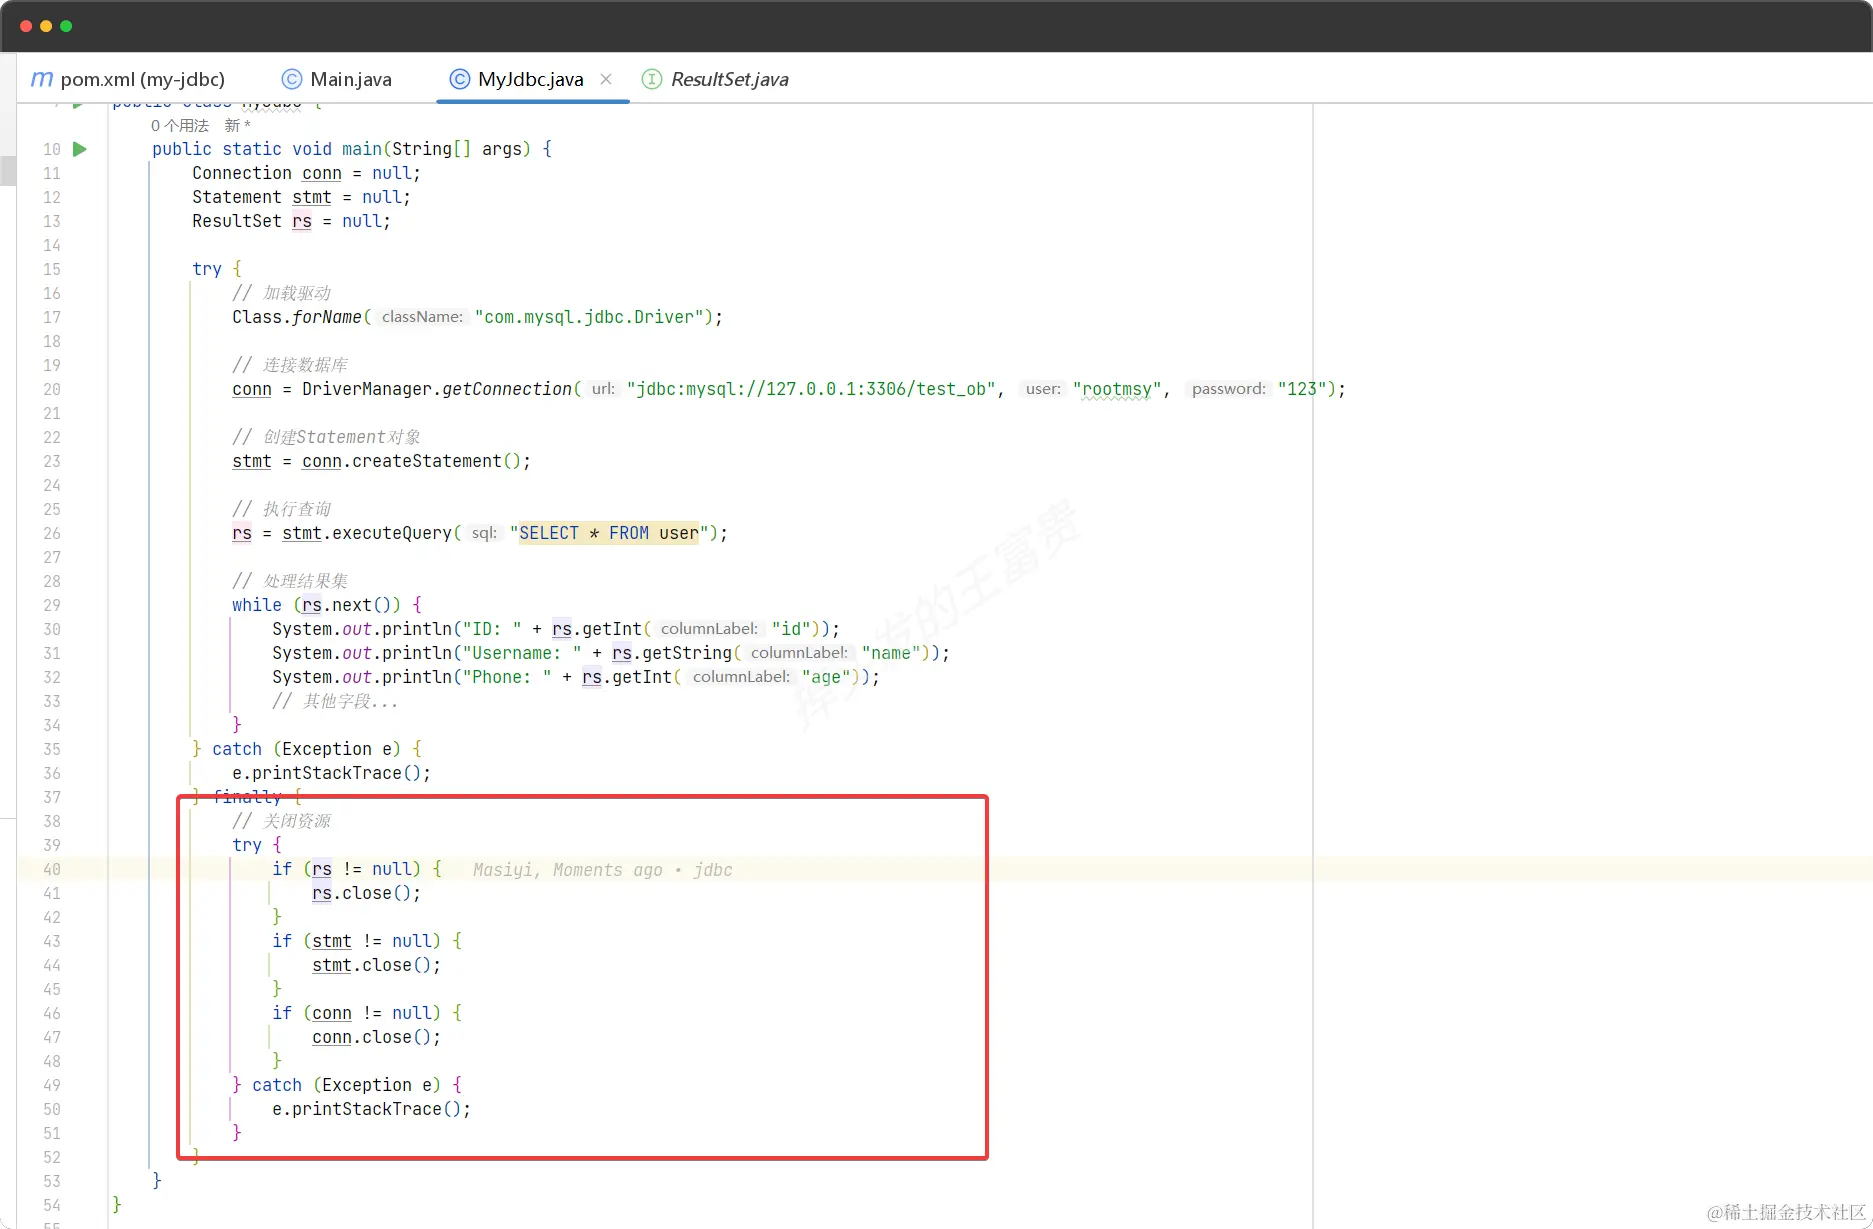Click the "Username: " string literal
This screenshot has height=1229, width=1873.
(522, 653)
